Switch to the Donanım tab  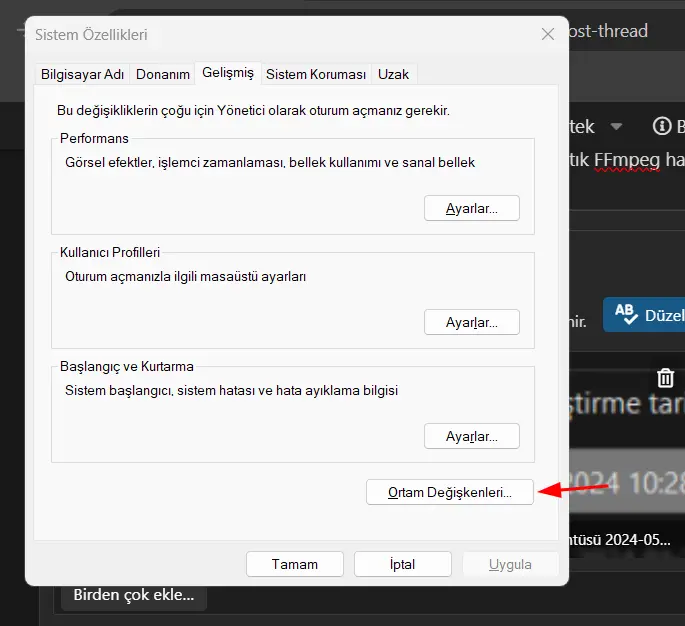(163, 74)
